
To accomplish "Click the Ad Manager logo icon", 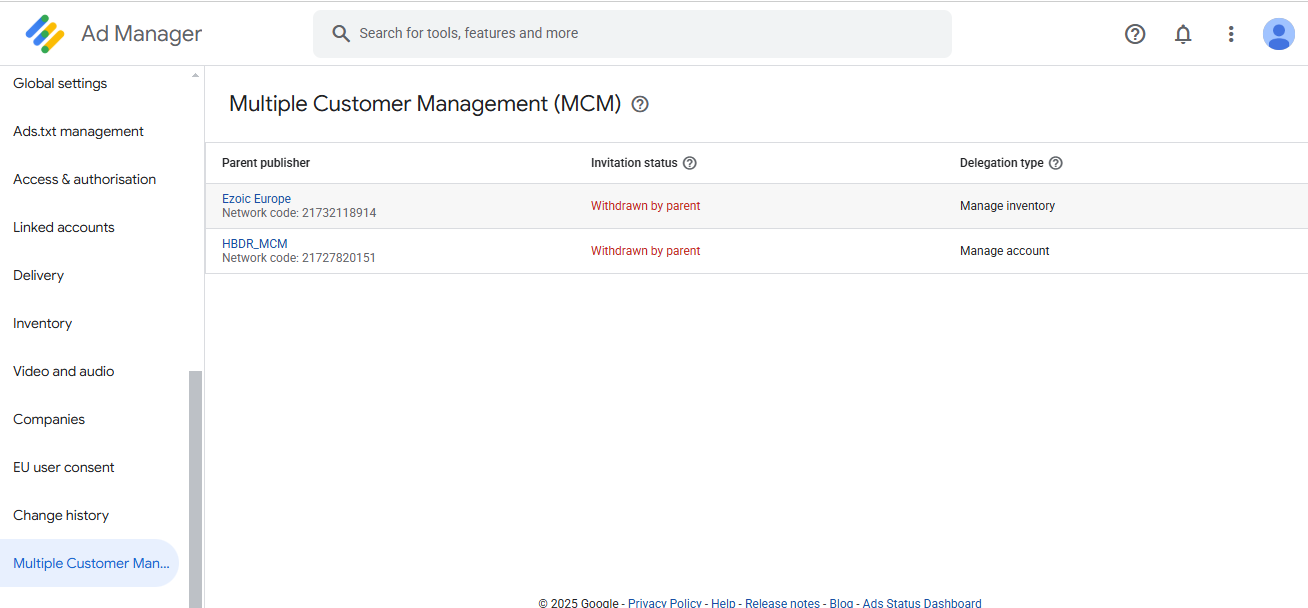I will point(45,34).
